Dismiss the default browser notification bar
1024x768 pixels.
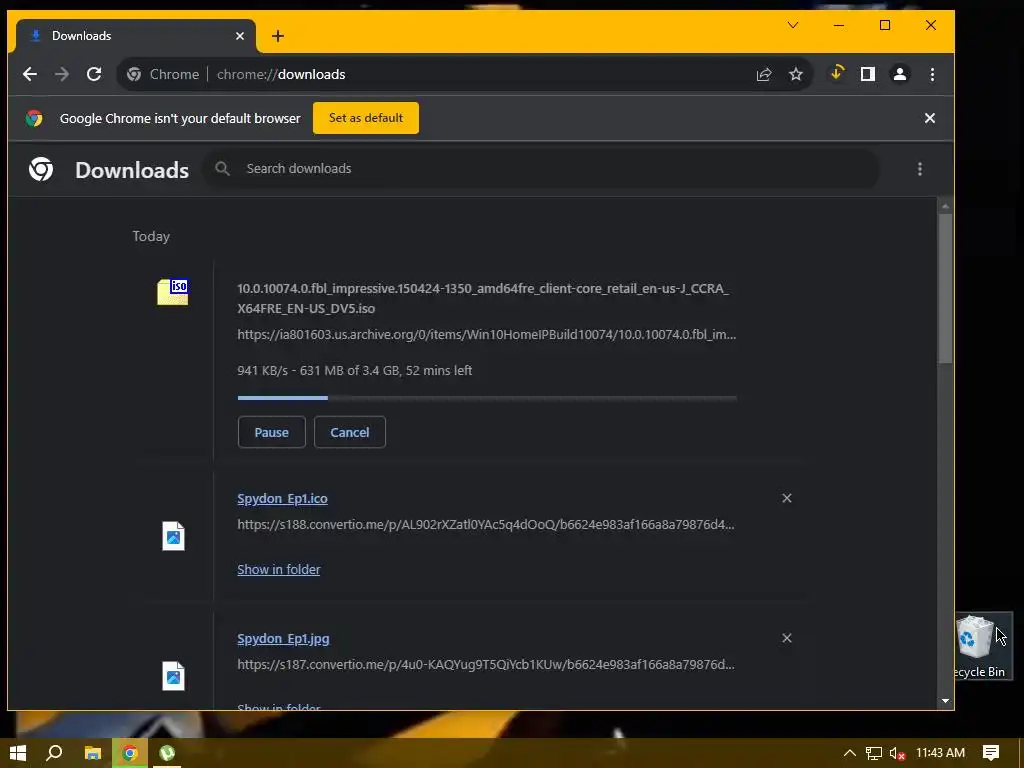(929, 118)
